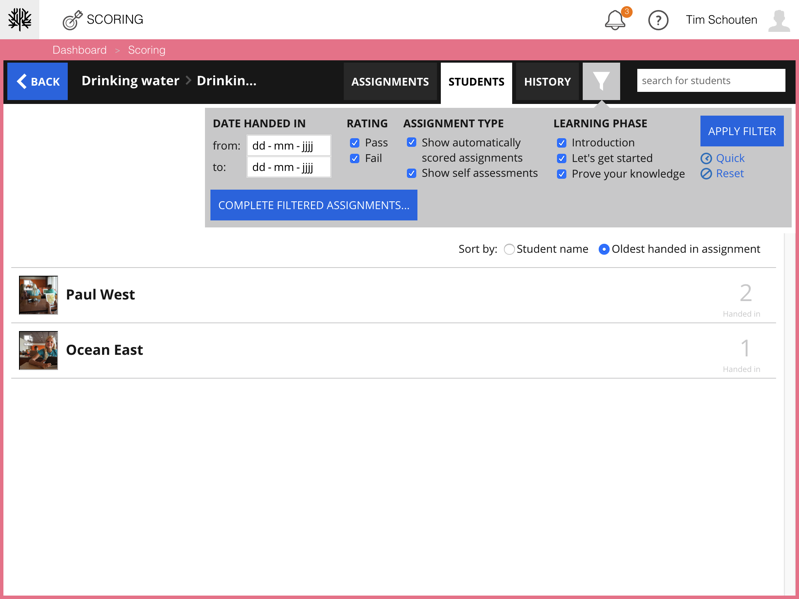Open the Scoring breadcrumb link
The width and height of the screenshot is (799, 599).
pos(146,50)
